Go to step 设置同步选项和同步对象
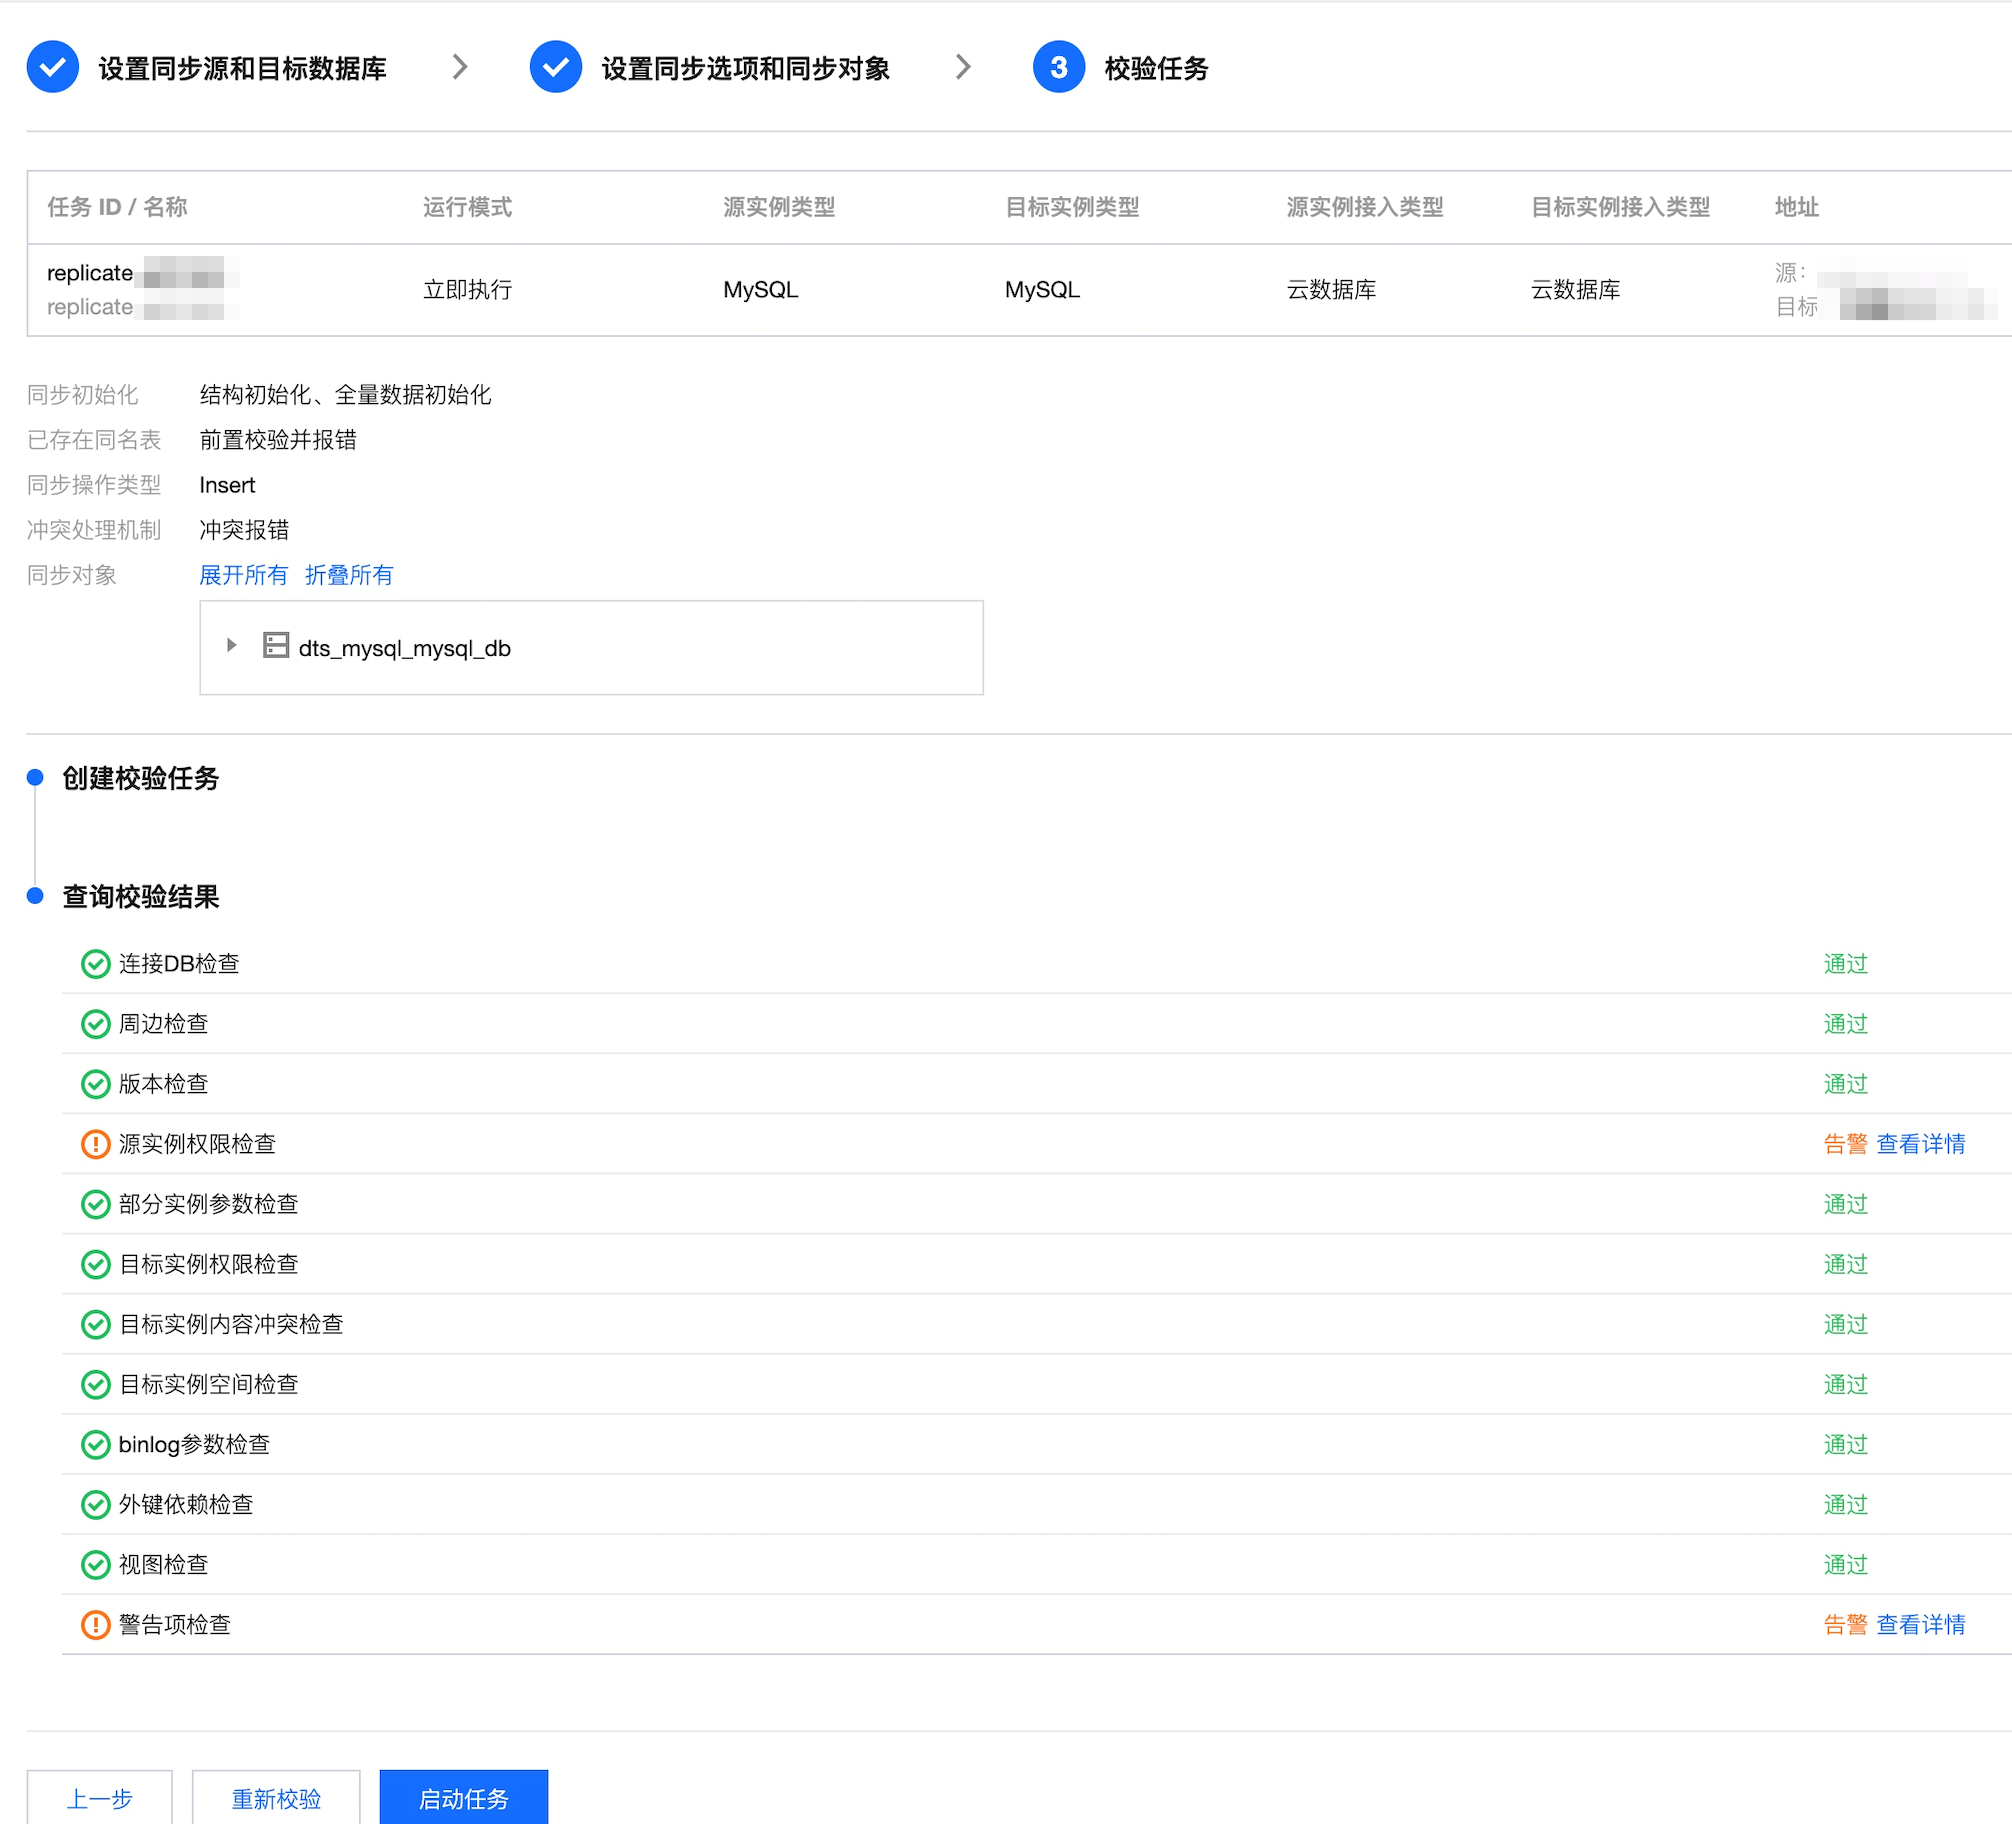The height and width of the screenshot is (1824, 2012). tap(745, 68)
